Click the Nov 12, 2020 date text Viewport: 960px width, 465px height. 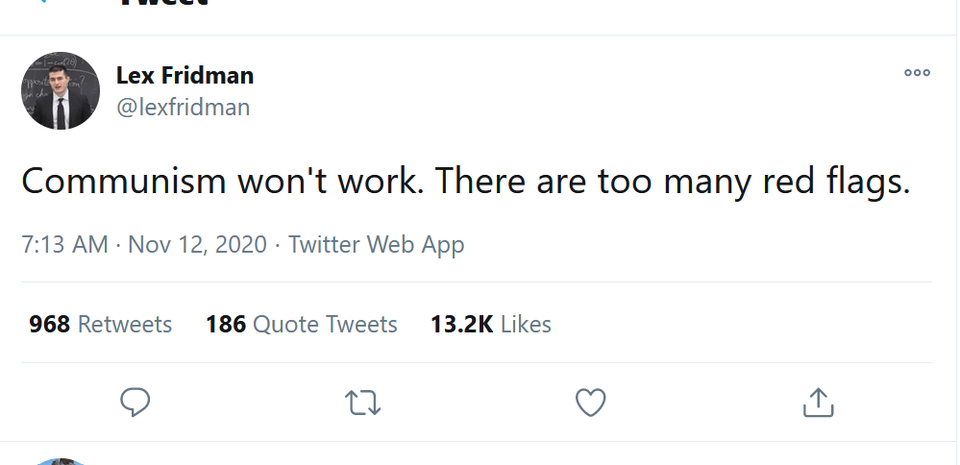[197, 244]
